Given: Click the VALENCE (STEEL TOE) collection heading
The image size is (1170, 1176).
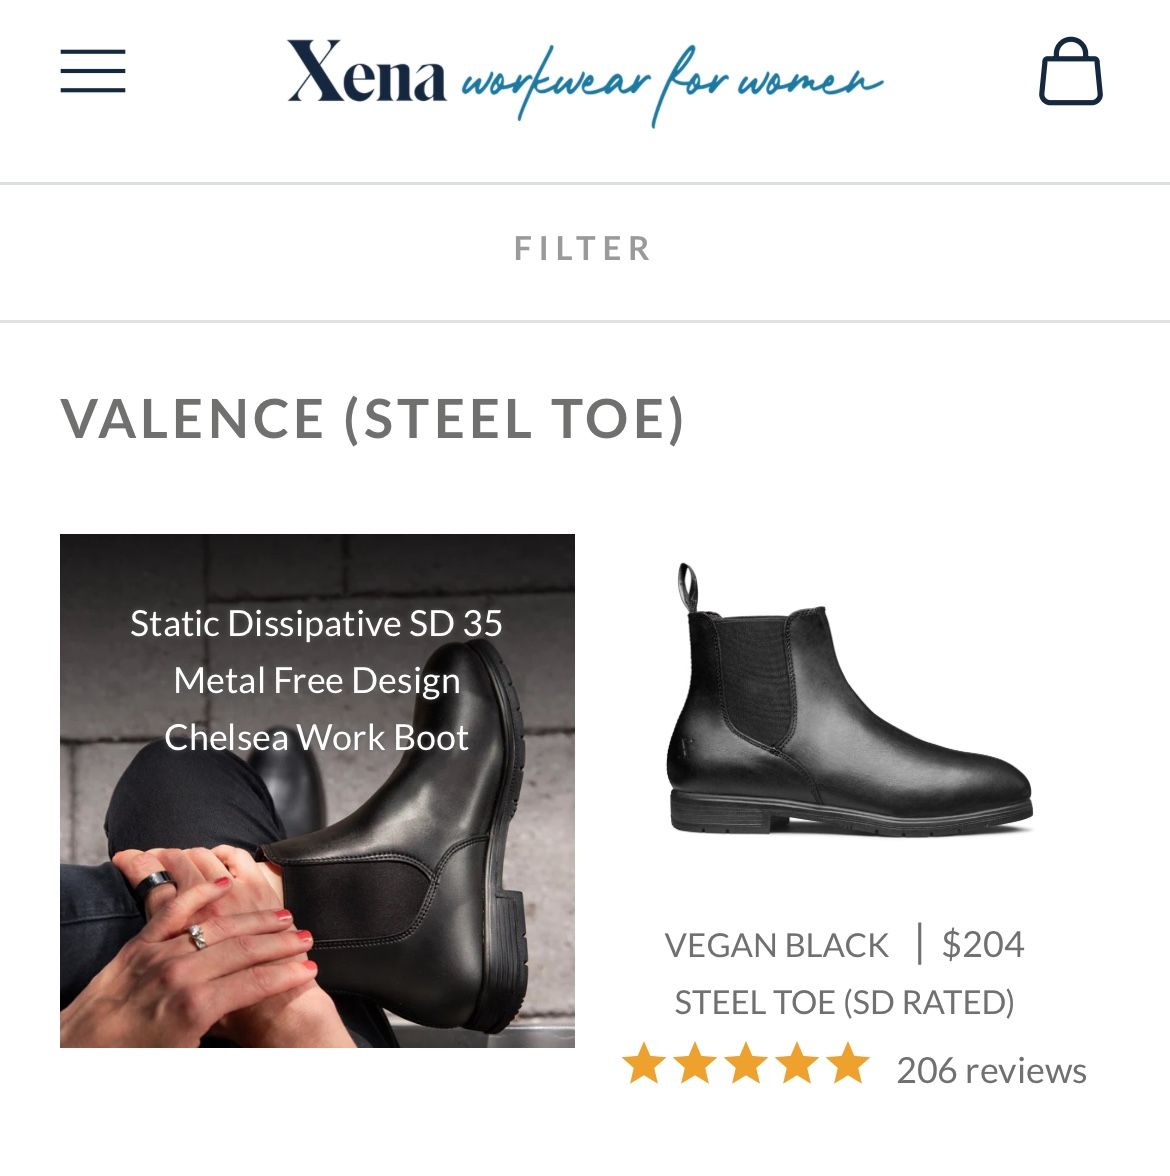Looking at the screenshot, I should pyautogui.click(x=373, y=418).
